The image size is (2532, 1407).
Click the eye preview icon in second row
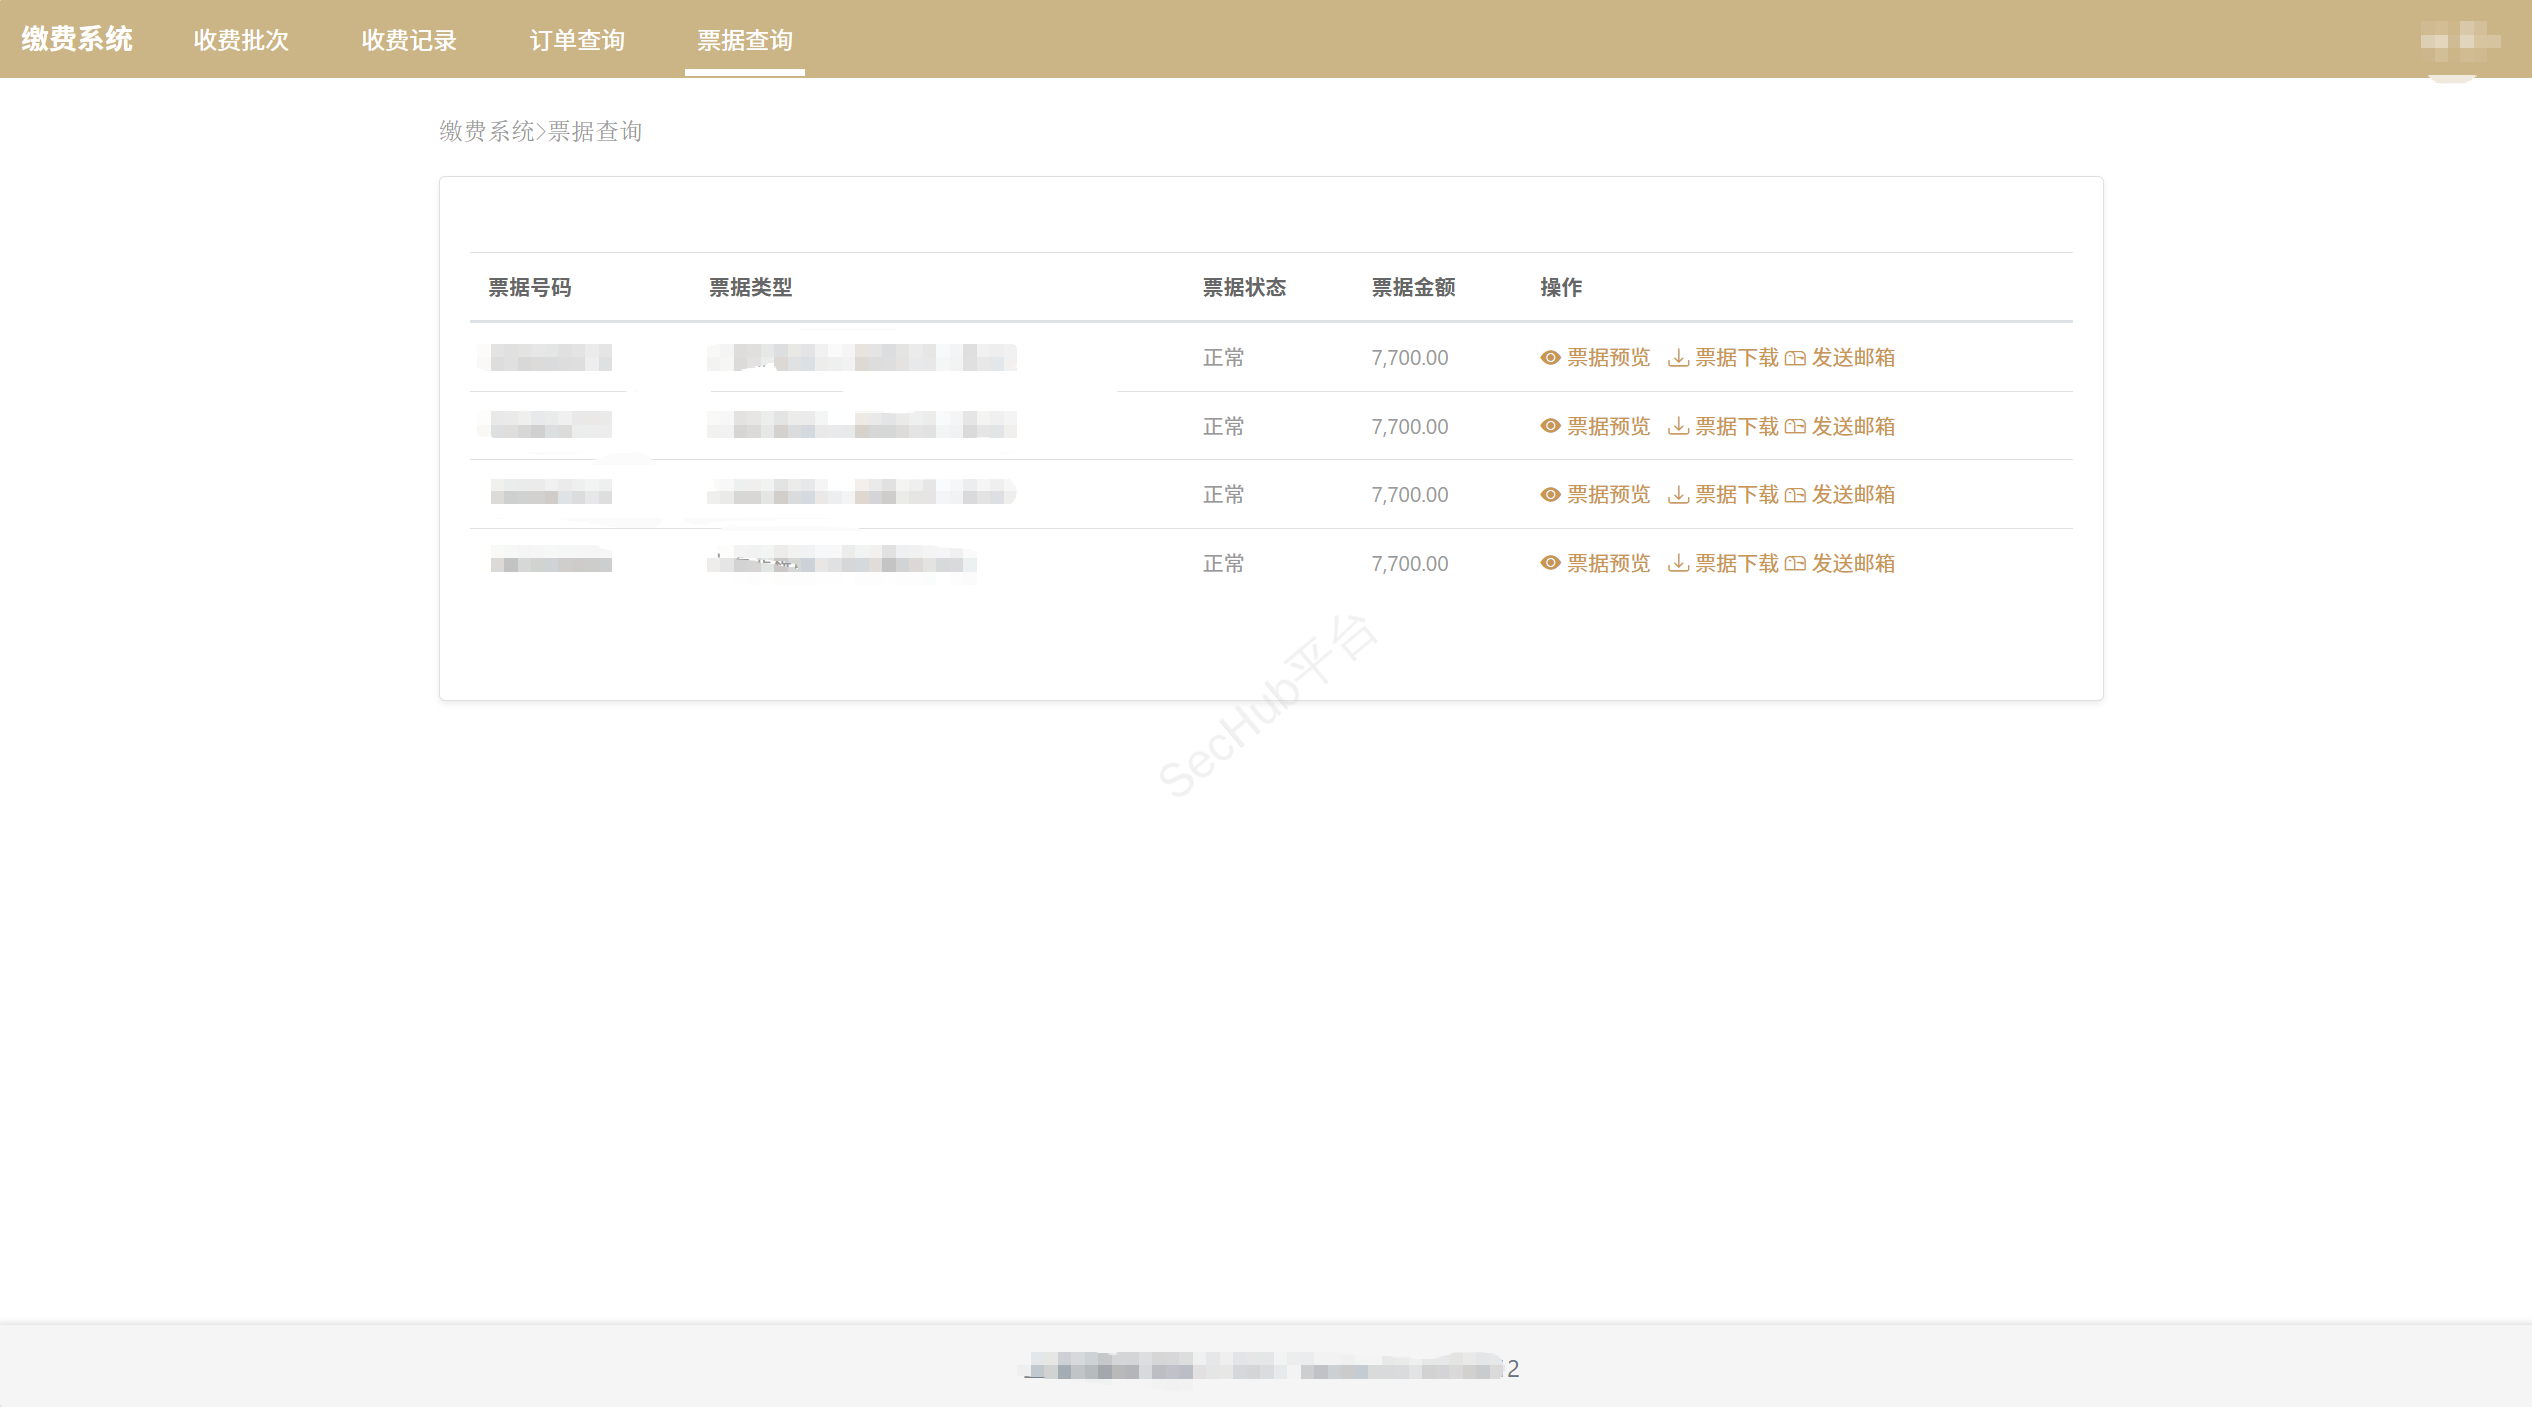[x=1550, y=426]
